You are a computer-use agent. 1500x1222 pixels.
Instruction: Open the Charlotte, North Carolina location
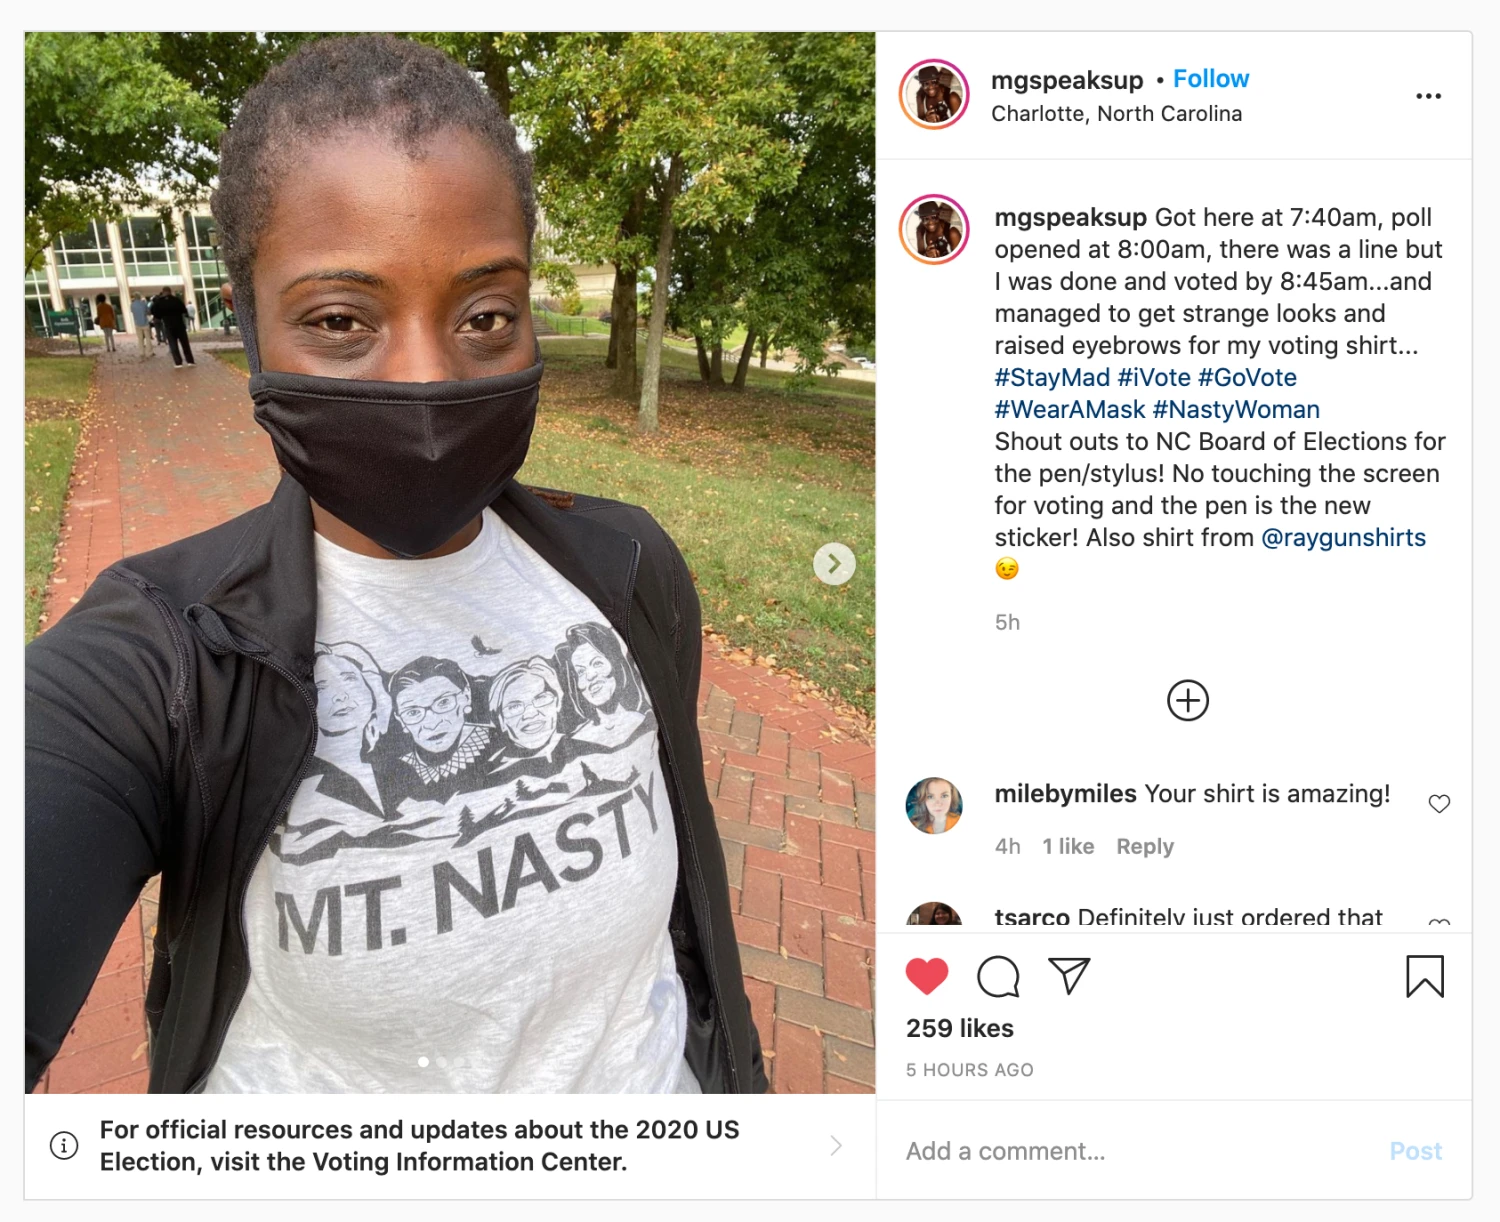(x=1116, y=114)
